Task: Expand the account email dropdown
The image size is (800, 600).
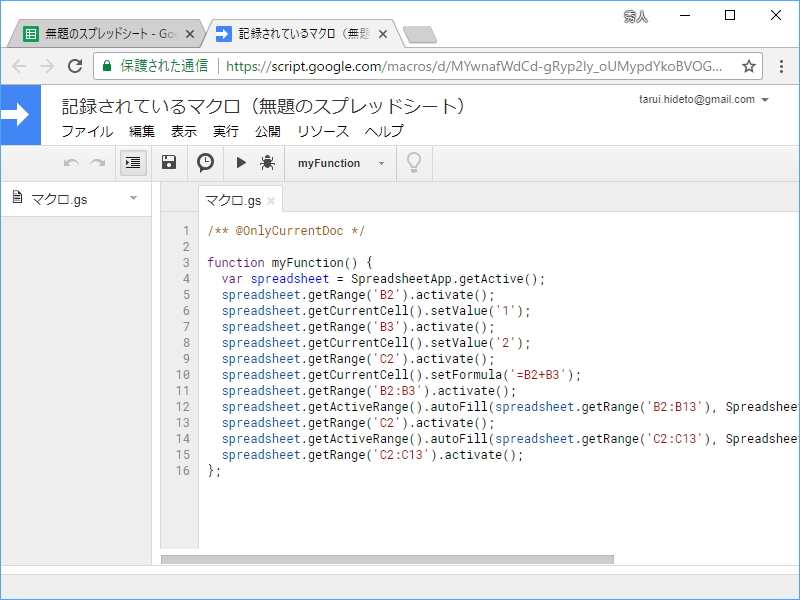Action: tap(765, 100)
